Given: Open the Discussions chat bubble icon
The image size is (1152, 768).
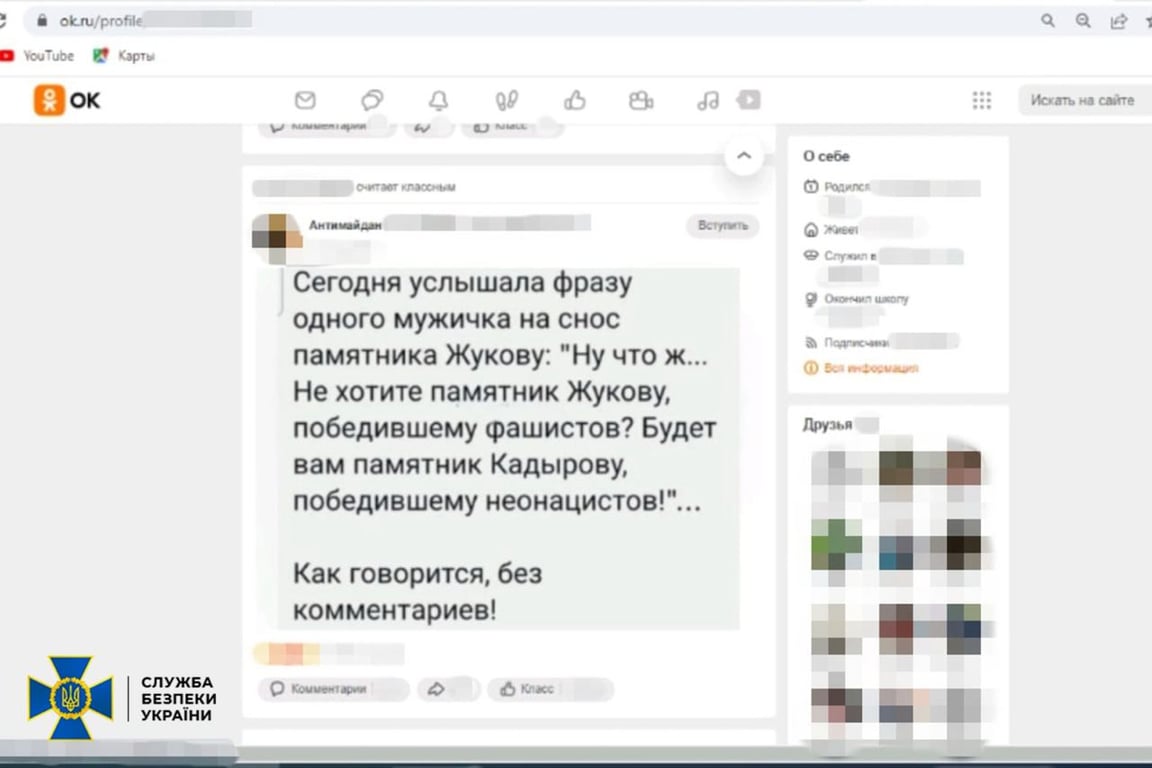Looking at the screenshot, I should 372,100.
